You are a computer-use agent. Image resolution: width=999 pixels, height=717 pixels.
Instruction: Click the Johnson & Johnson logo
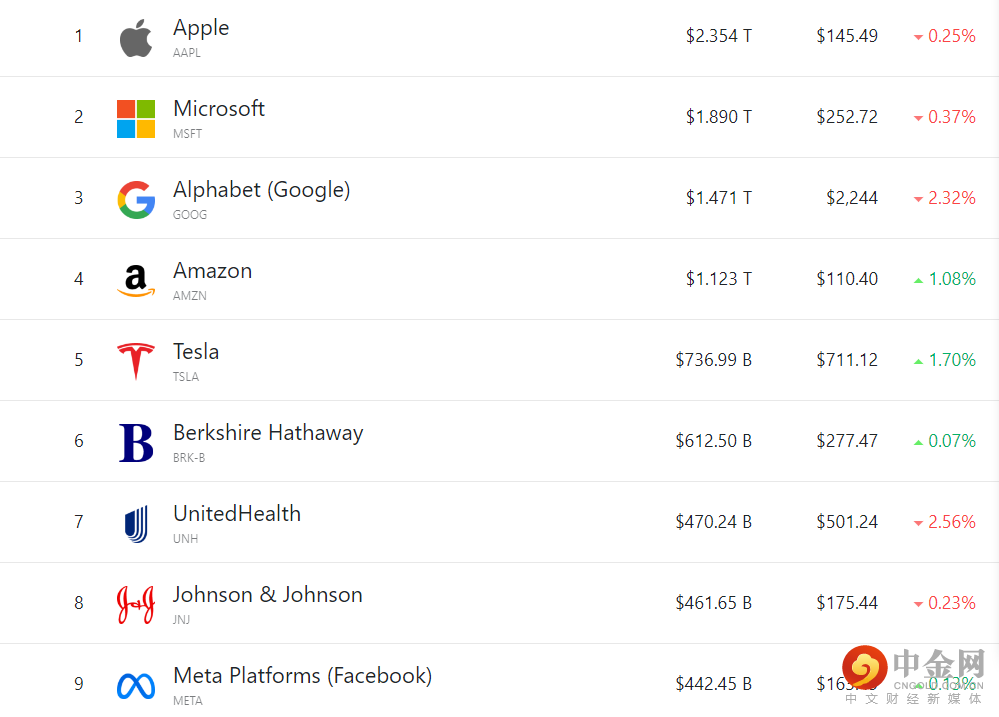click(x=136, y=604)
